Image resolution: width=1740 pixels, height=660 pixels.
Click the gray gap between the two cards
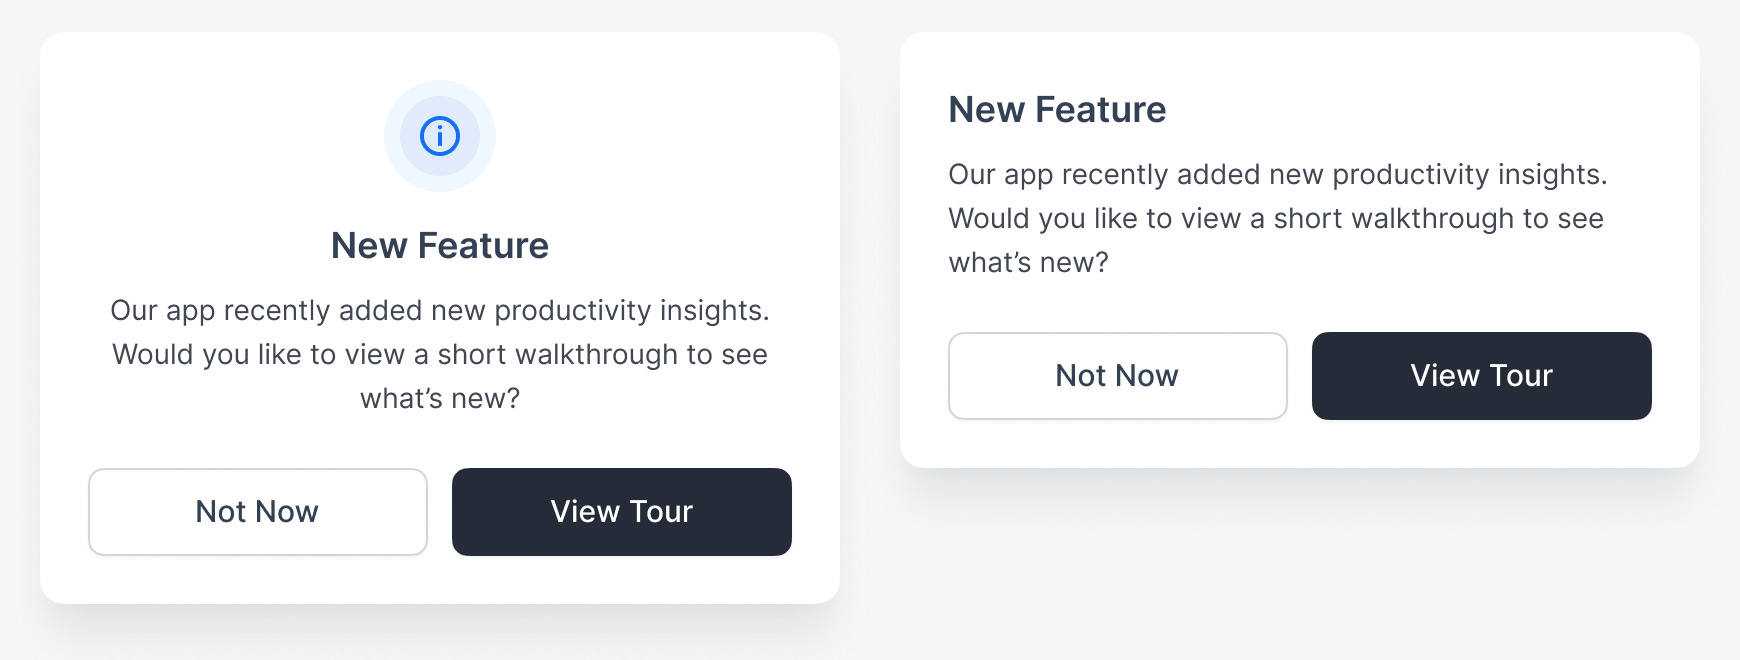tap(870, 300)
